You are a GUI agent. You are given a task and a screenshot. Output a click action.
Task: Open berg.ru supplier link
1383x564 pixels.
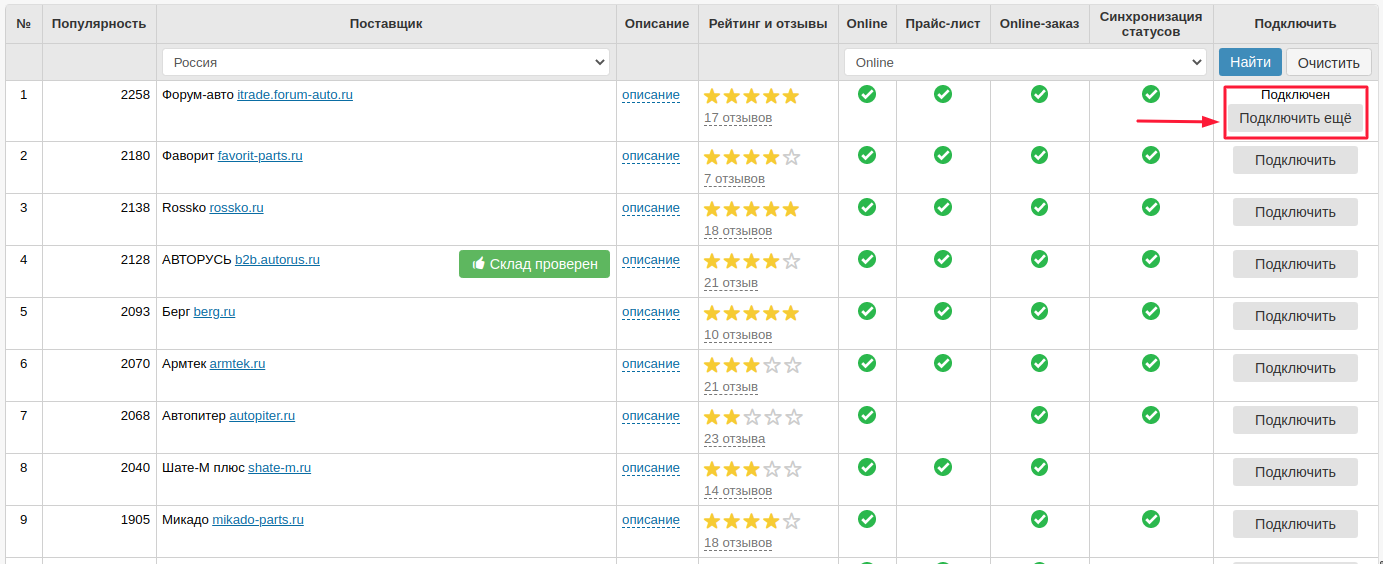214,312
